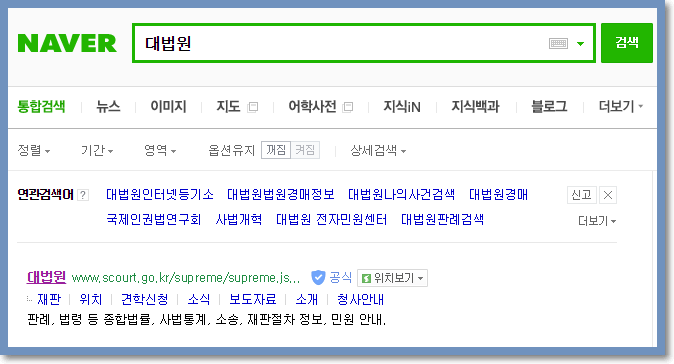Open related search 대법원법원경매정보
Viewport: 674px width, 364px height.
281,195
